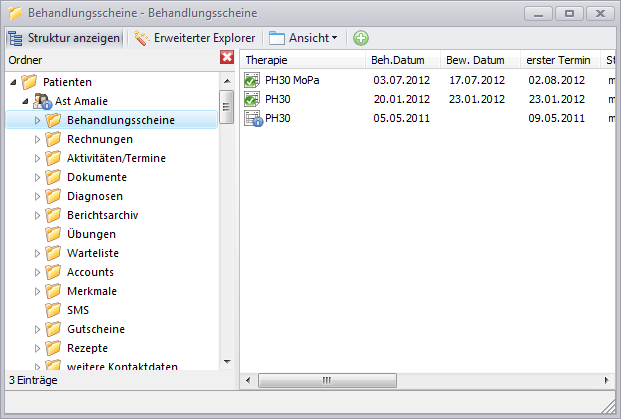Click the Struktur anzeigen tree icon
Viewport: 621px width, 419px height.
[16, 38]
